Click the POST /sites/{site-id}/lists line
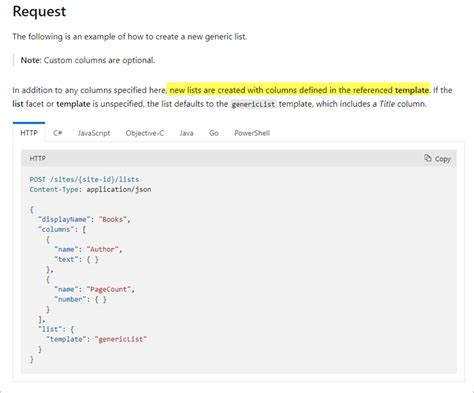The image size is (474, 393). pyautogui.click(x=84, y=179)
